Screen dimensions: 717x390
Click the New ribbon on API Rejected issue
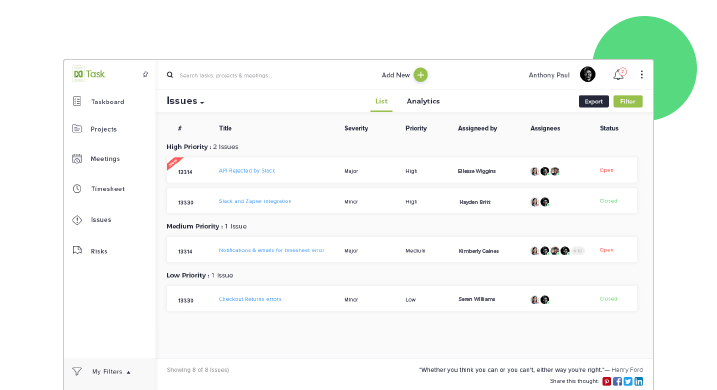174,163
